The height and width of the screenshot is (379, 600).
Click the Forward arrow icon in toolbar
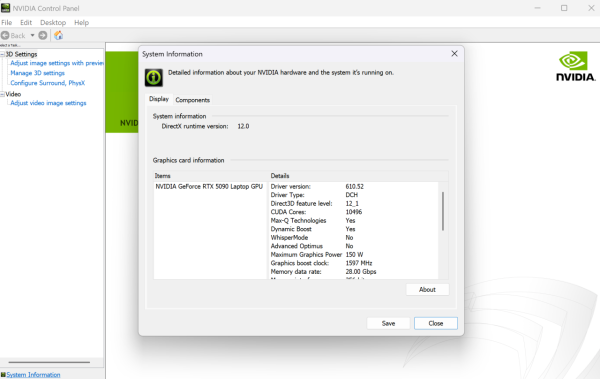point(43,36)
